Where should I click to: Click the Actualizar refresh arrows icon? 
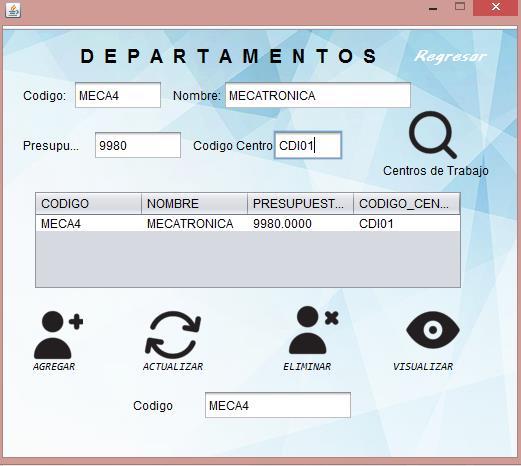tap(173, 335)
